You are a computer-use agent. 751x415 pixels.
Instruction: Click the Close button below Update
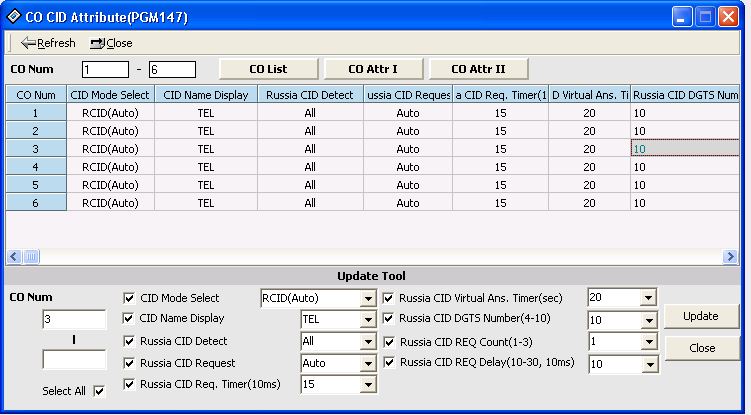pyautogui.click(x=701, y=348)
